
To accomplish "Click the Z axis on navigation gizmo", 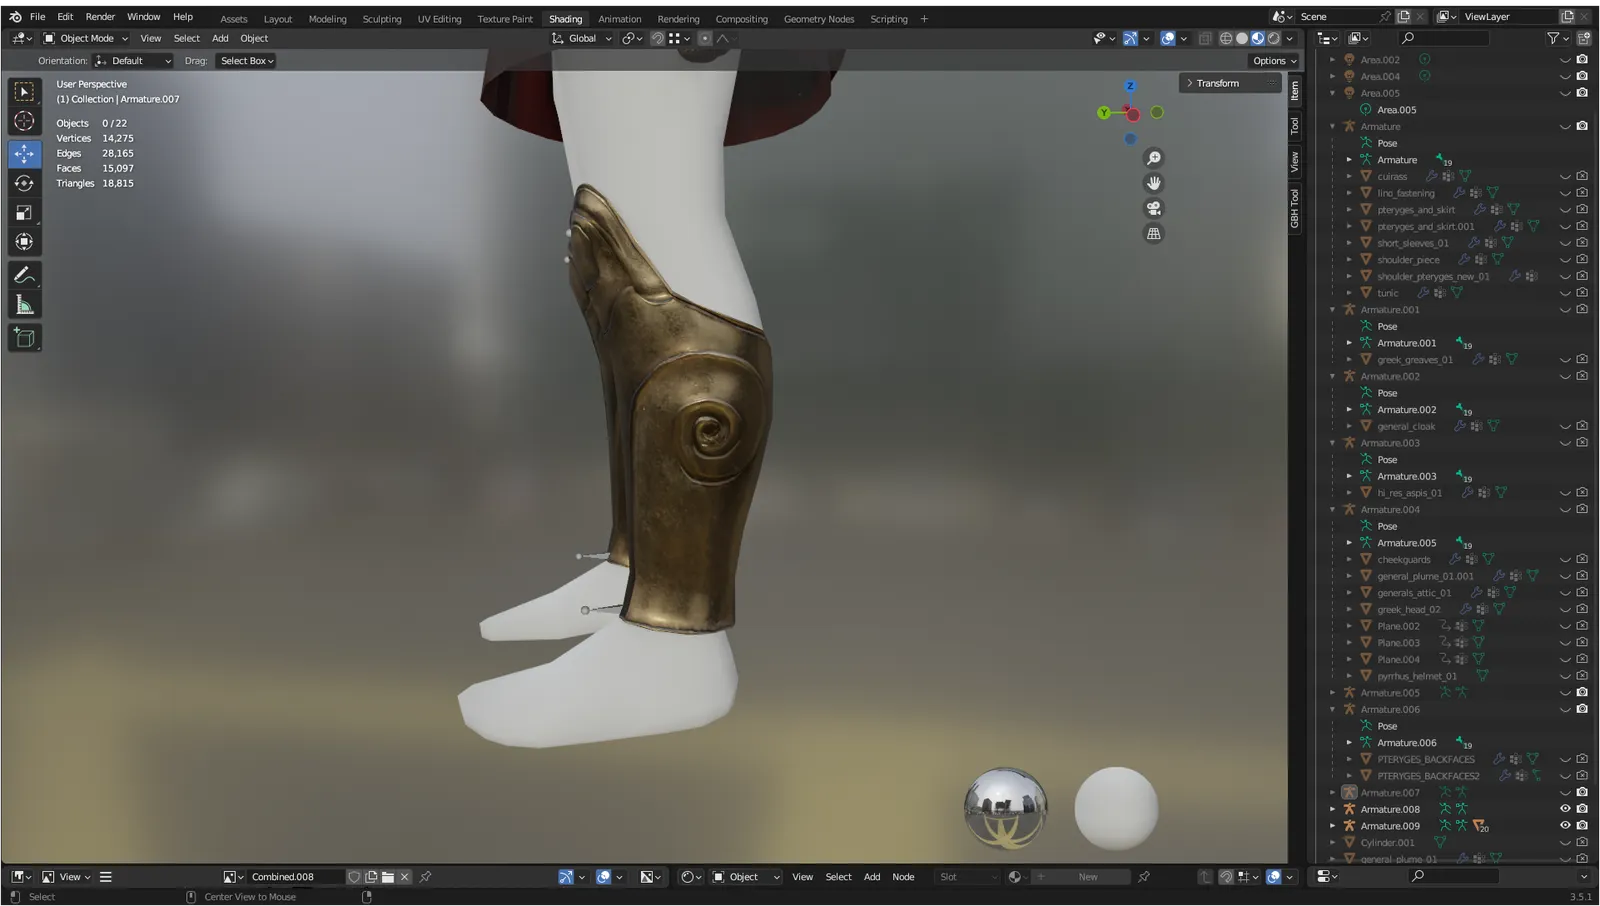I will click(x=1130, y=87).
